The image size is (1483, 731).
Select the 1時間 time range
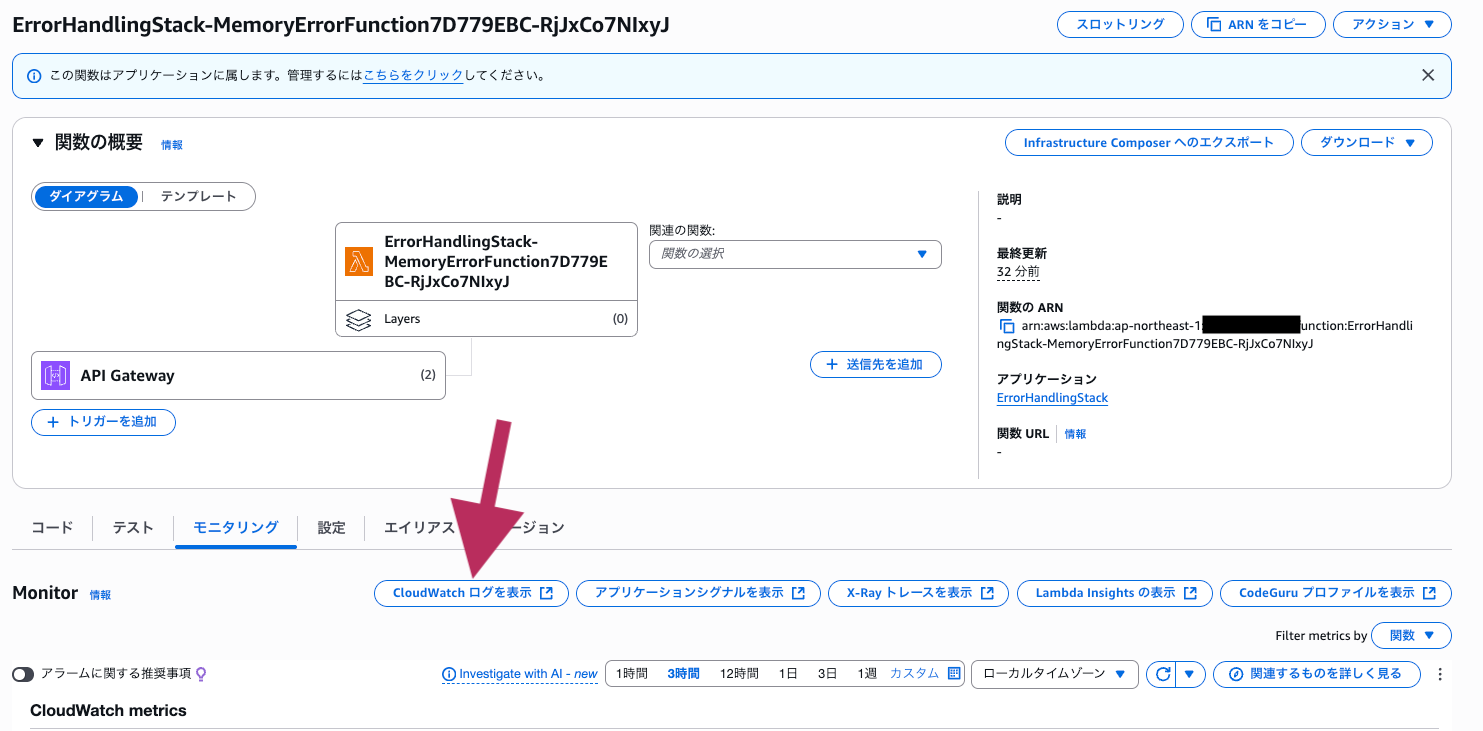point(631,674)
